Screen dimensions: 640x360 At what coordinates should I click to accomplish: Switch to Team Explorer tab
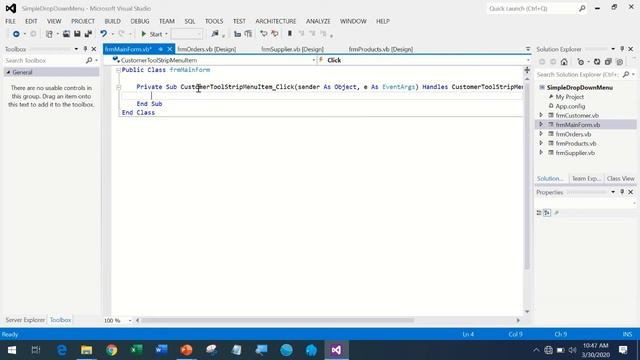click(586, 179)
